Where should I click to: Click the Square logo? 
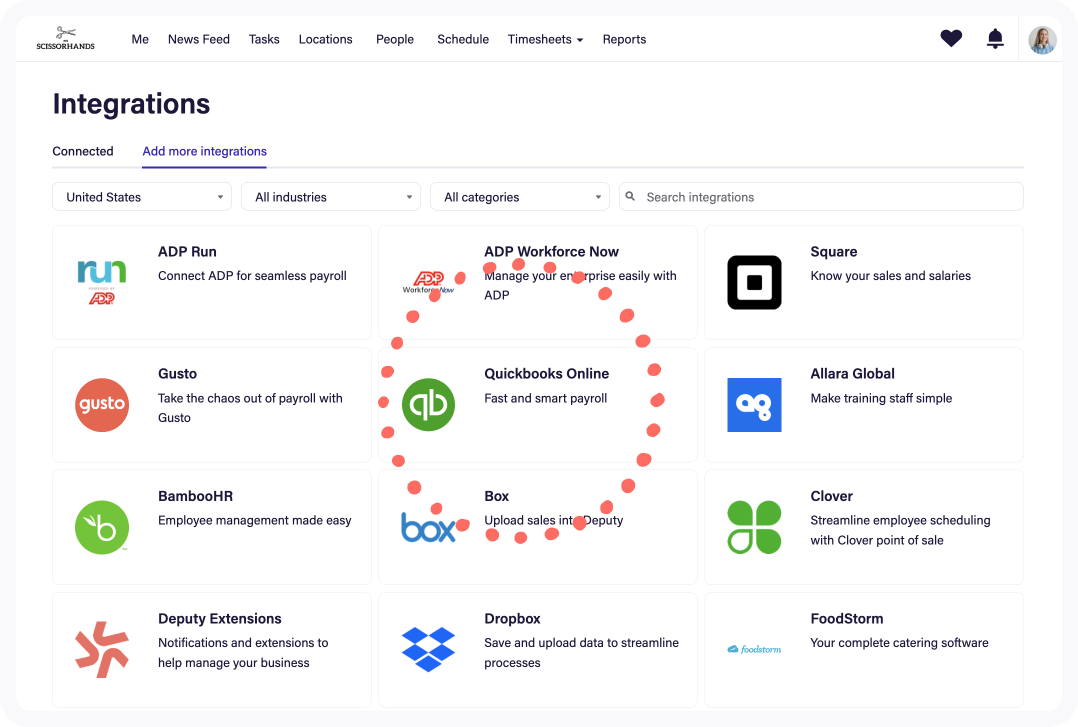point(754,282)
